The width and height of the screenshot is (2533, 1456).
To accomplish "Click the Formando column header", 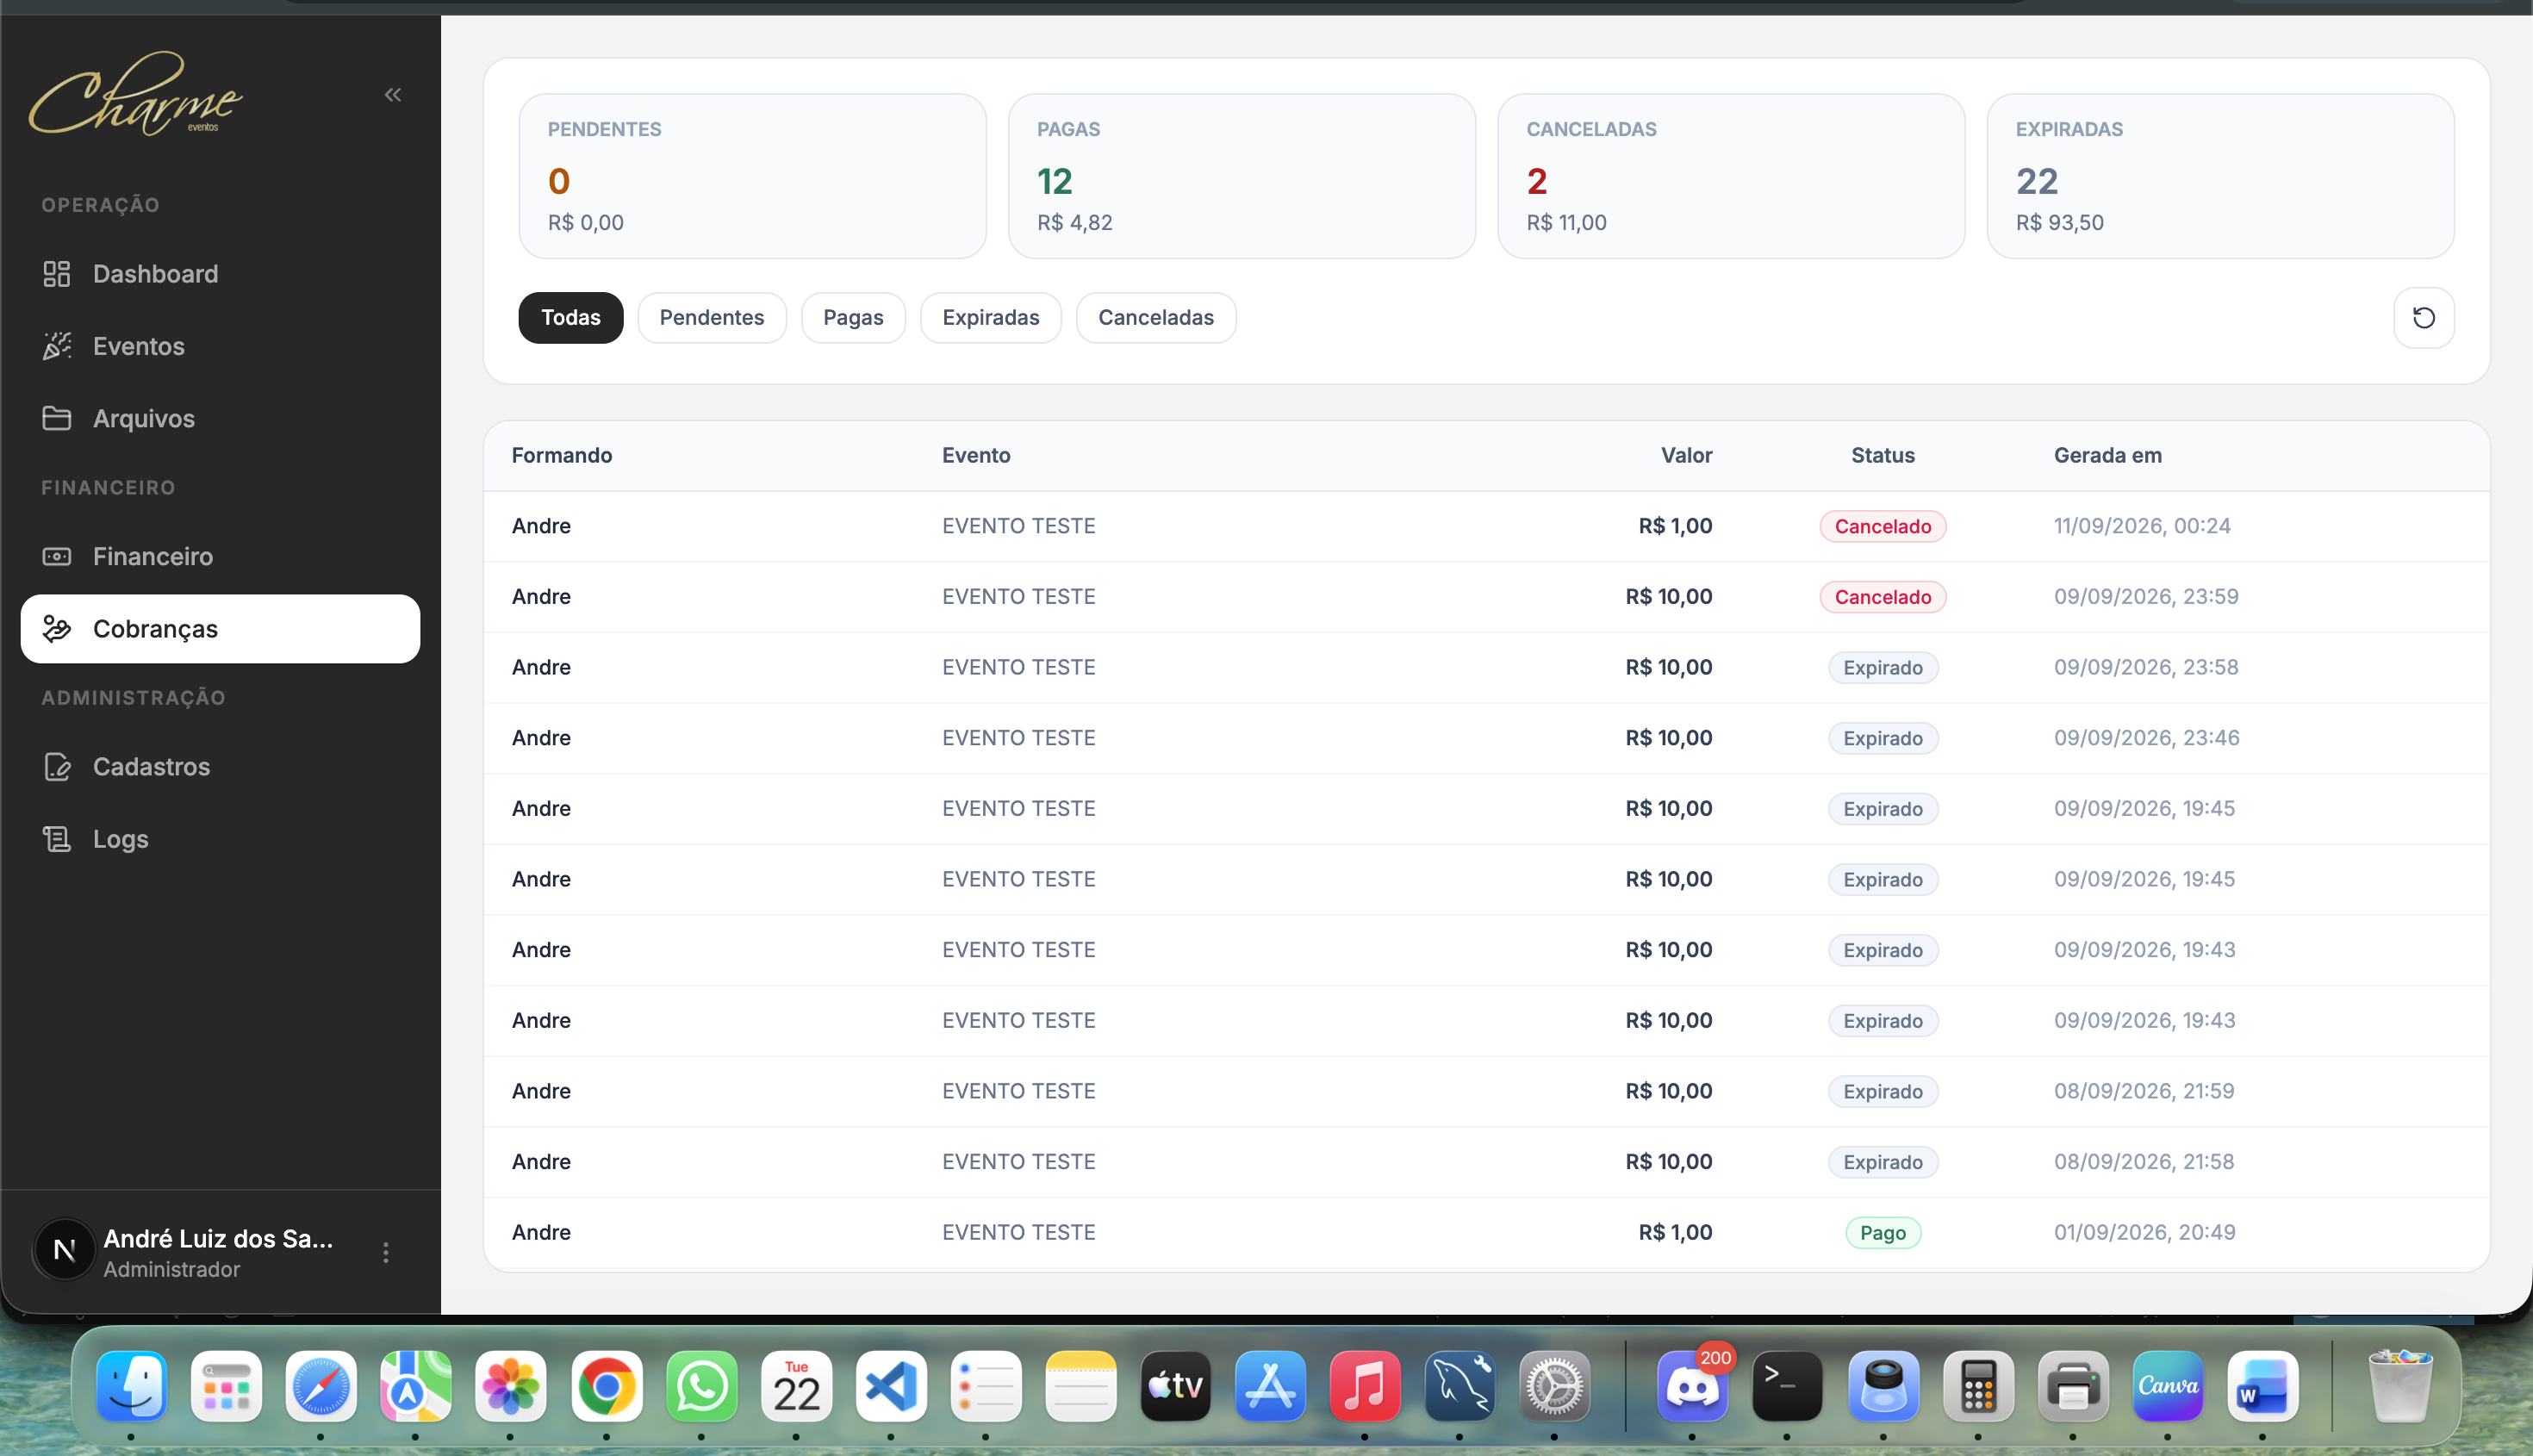I will click(x=562, y=456).
